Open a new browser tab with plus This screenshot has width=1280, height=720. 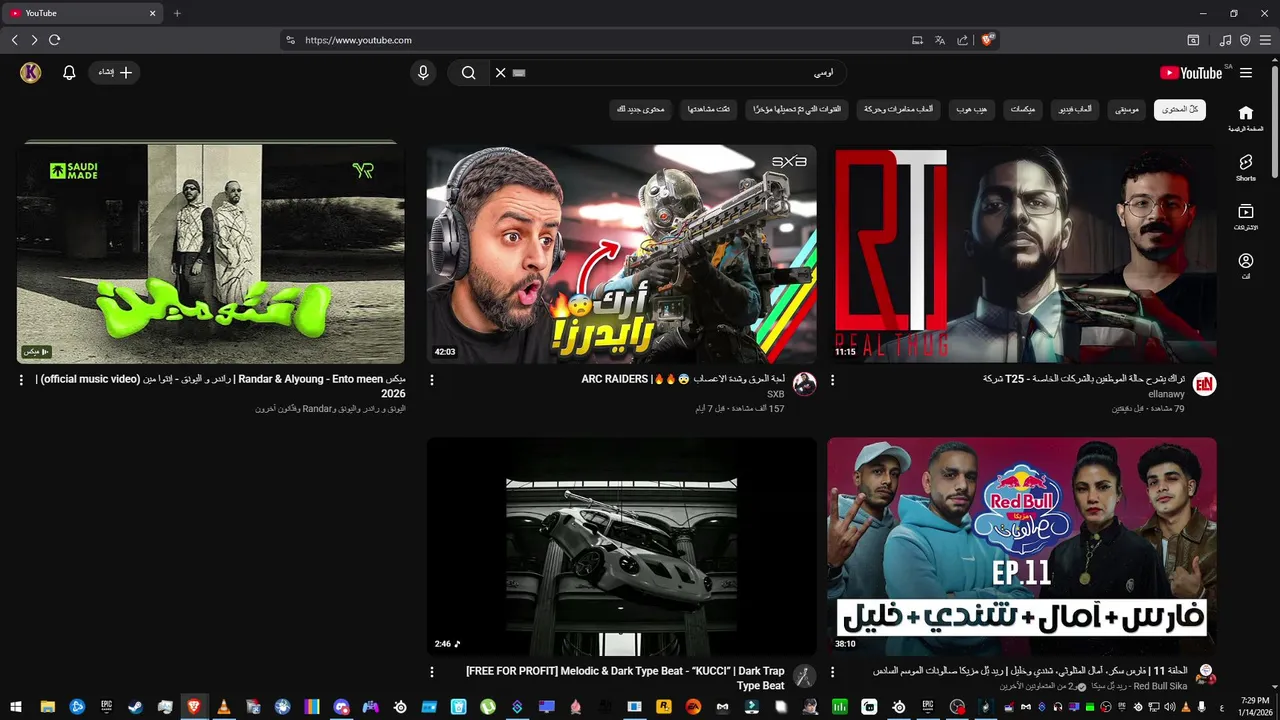(177, 13)
